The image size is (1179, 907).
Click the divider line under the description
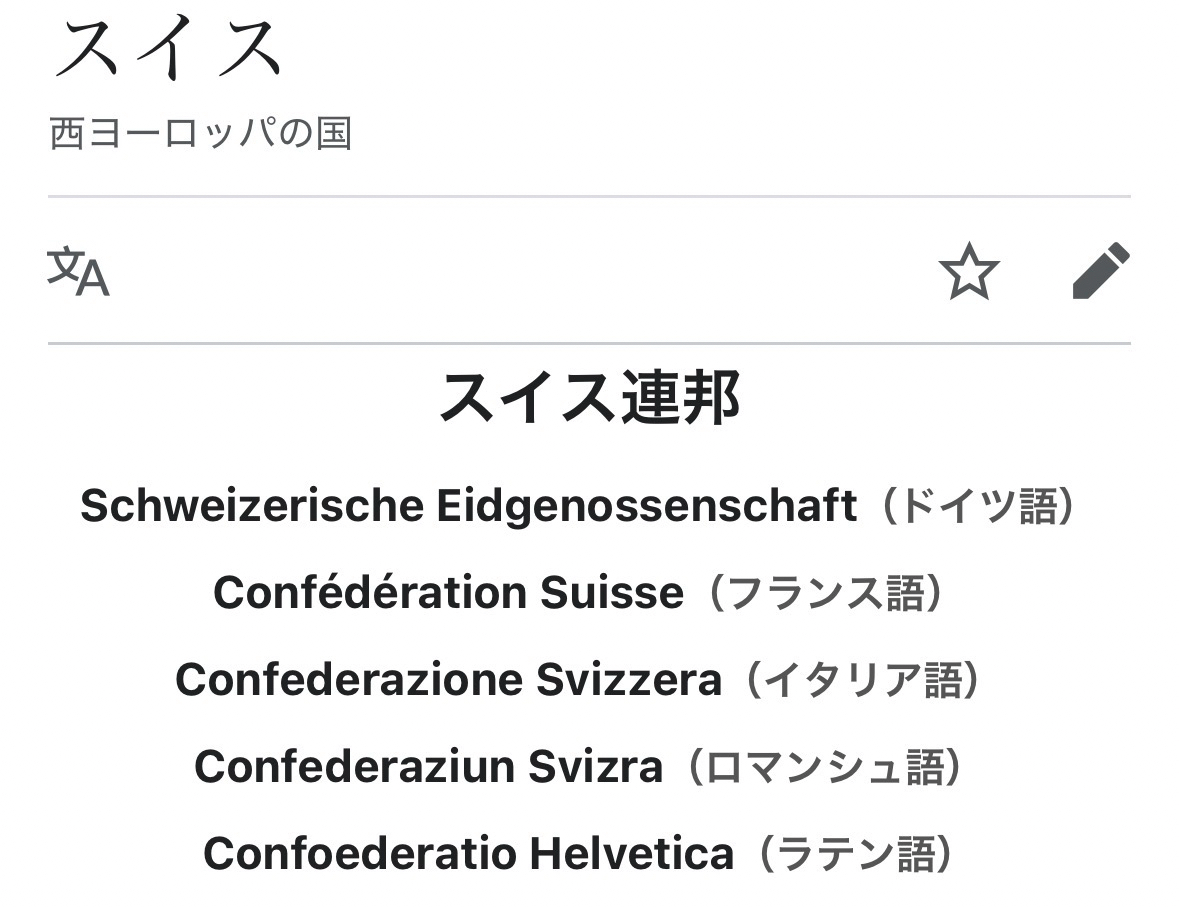click(x=589, y=197)
